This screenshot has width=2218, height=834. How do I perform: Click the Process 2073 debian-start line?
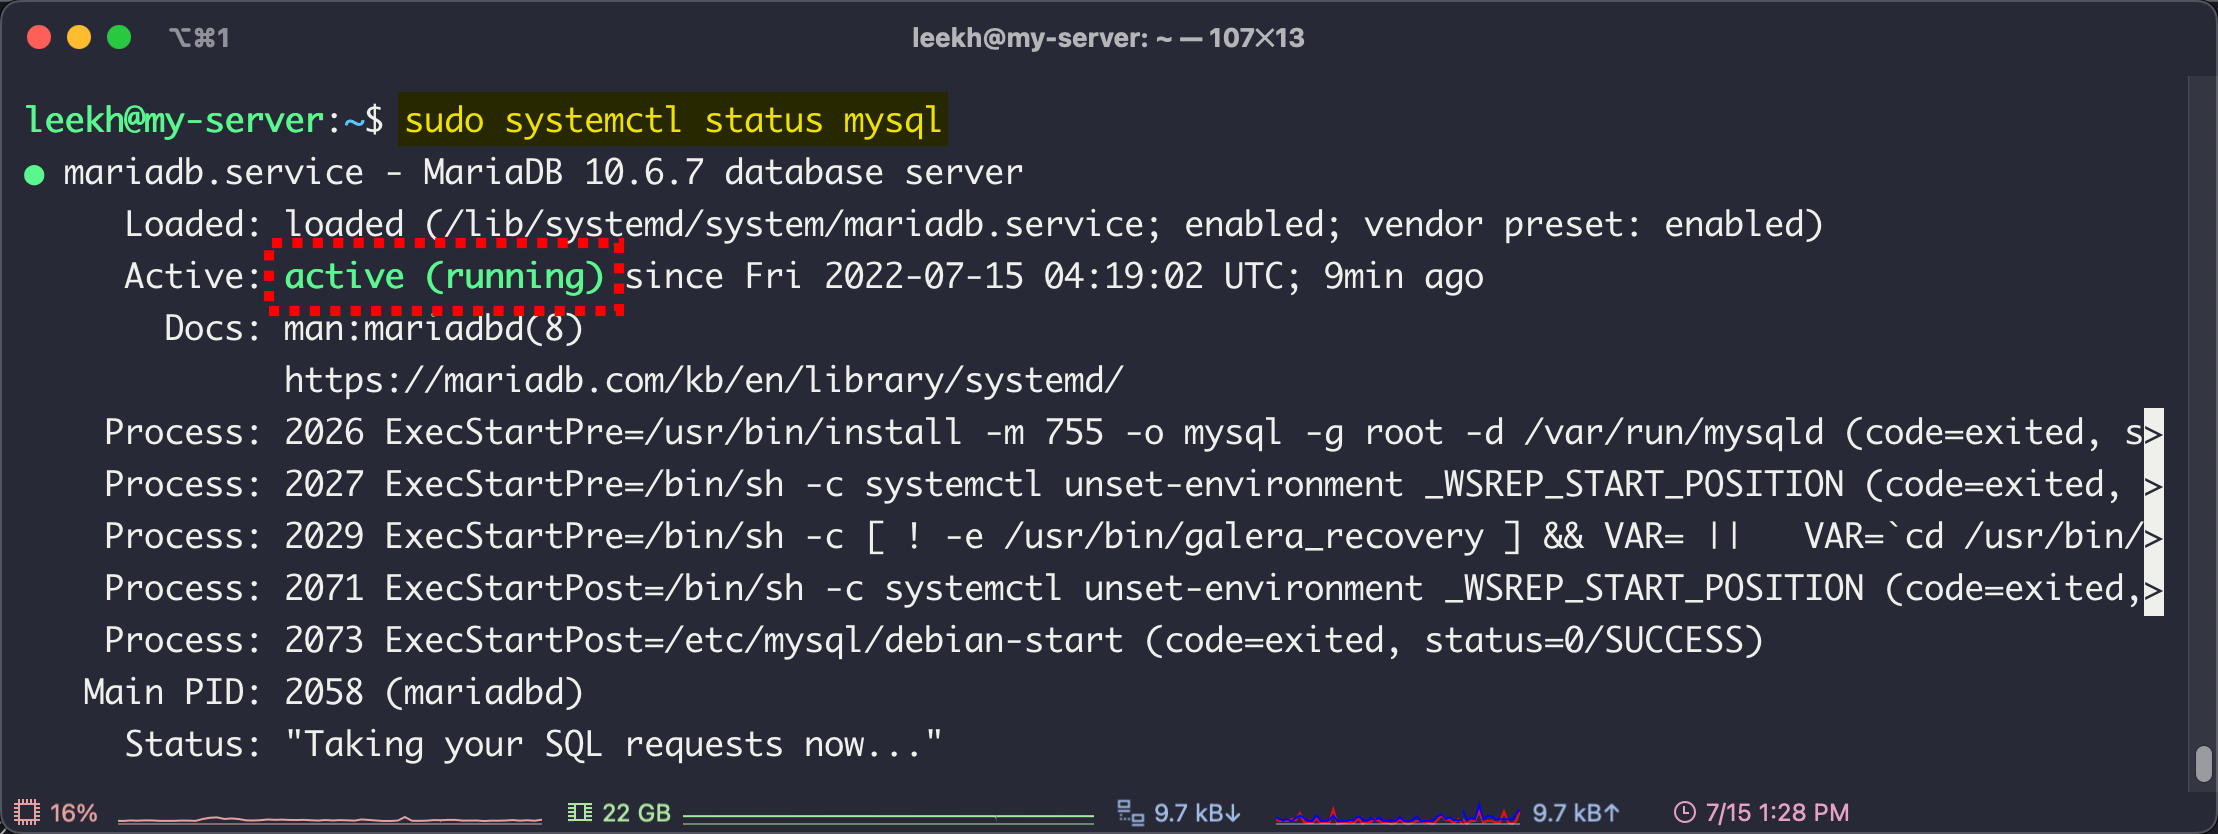point(933,640)
